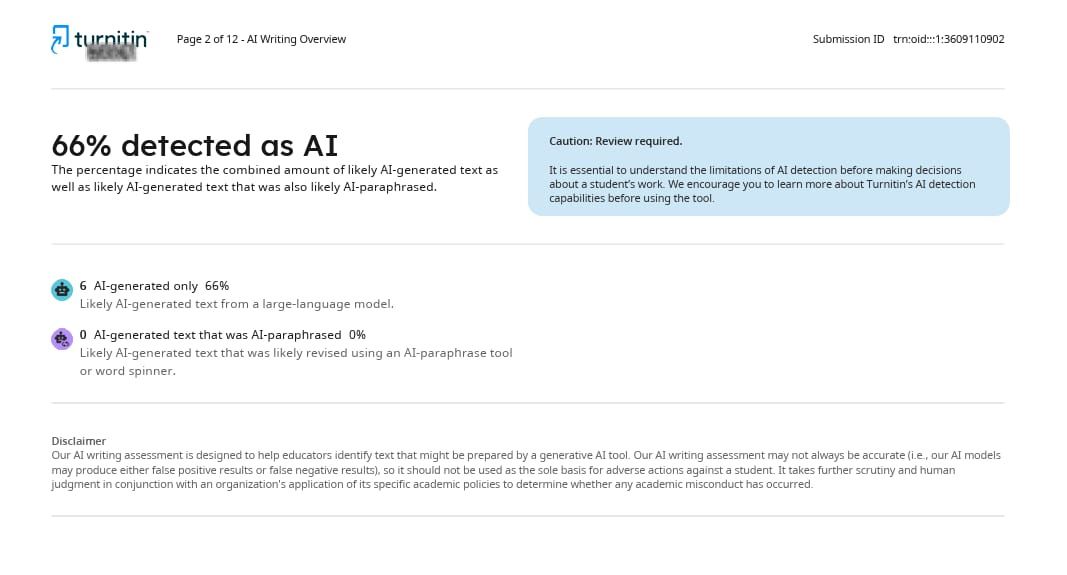Click the Turnitin logo icon

[60, 39]
